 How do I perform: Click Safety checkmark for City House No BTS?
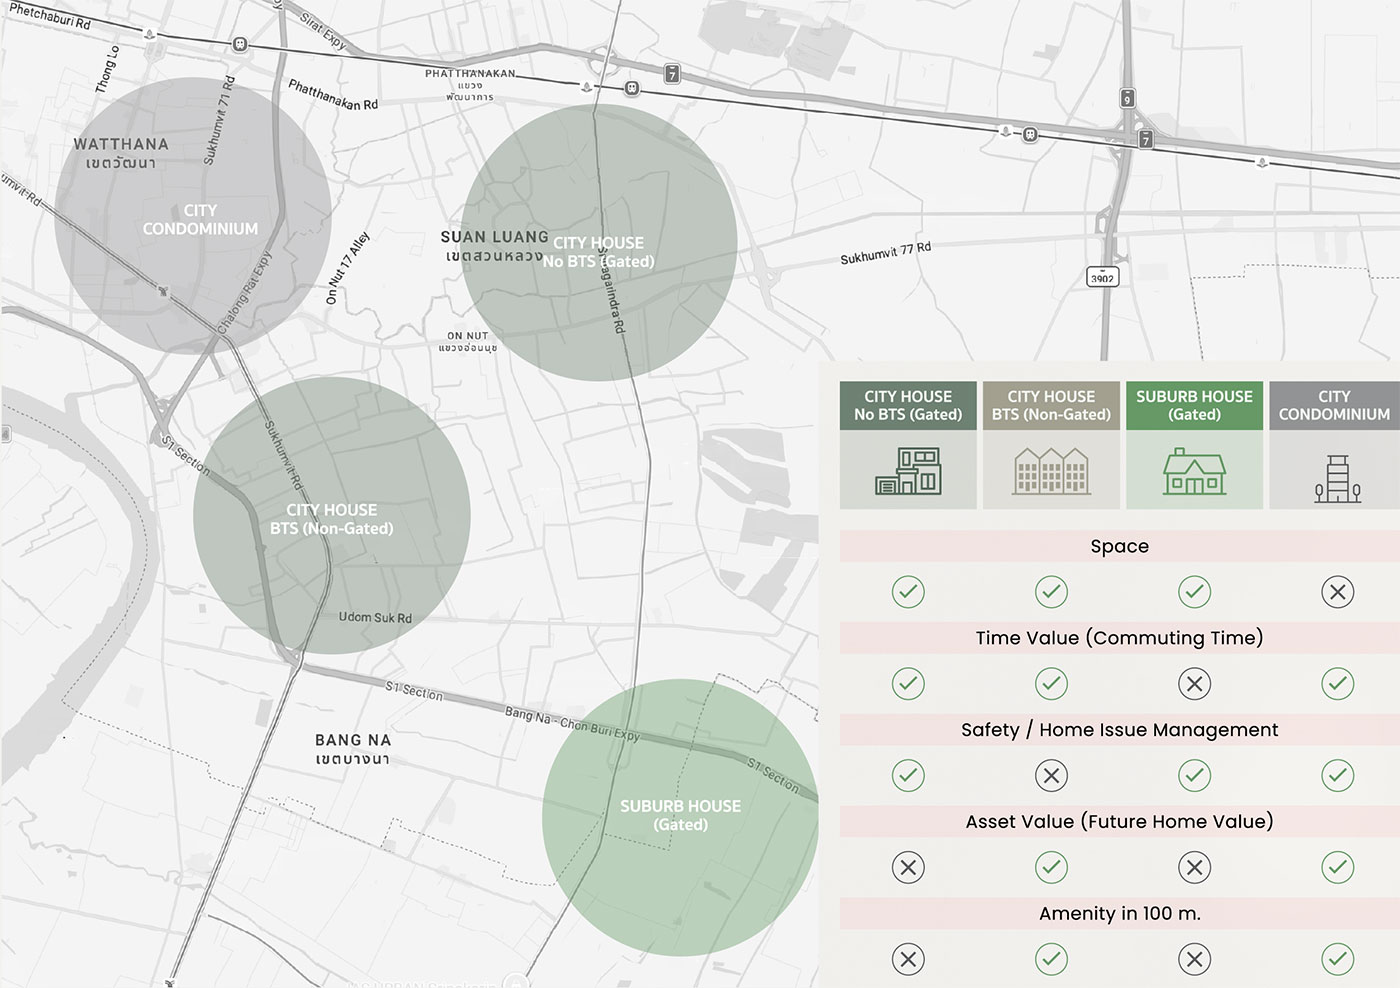coord(908,776)
